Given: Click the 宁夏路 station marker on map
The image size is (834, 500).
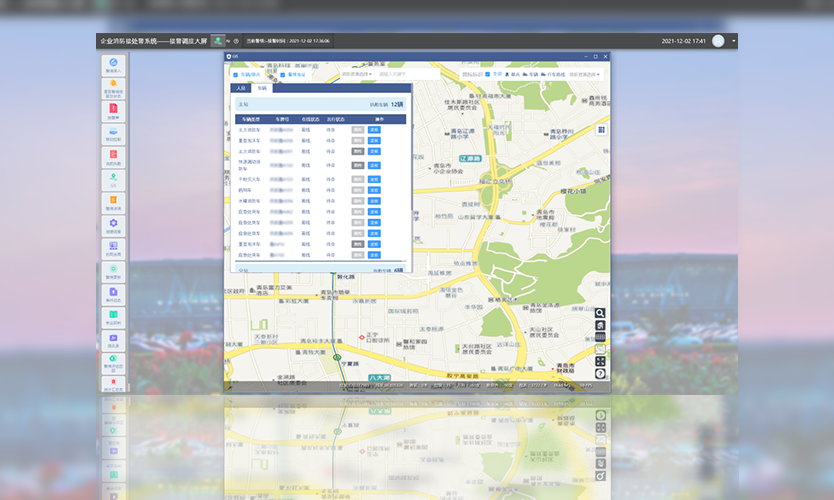Looking at the screenshot, I should [337, 357].
